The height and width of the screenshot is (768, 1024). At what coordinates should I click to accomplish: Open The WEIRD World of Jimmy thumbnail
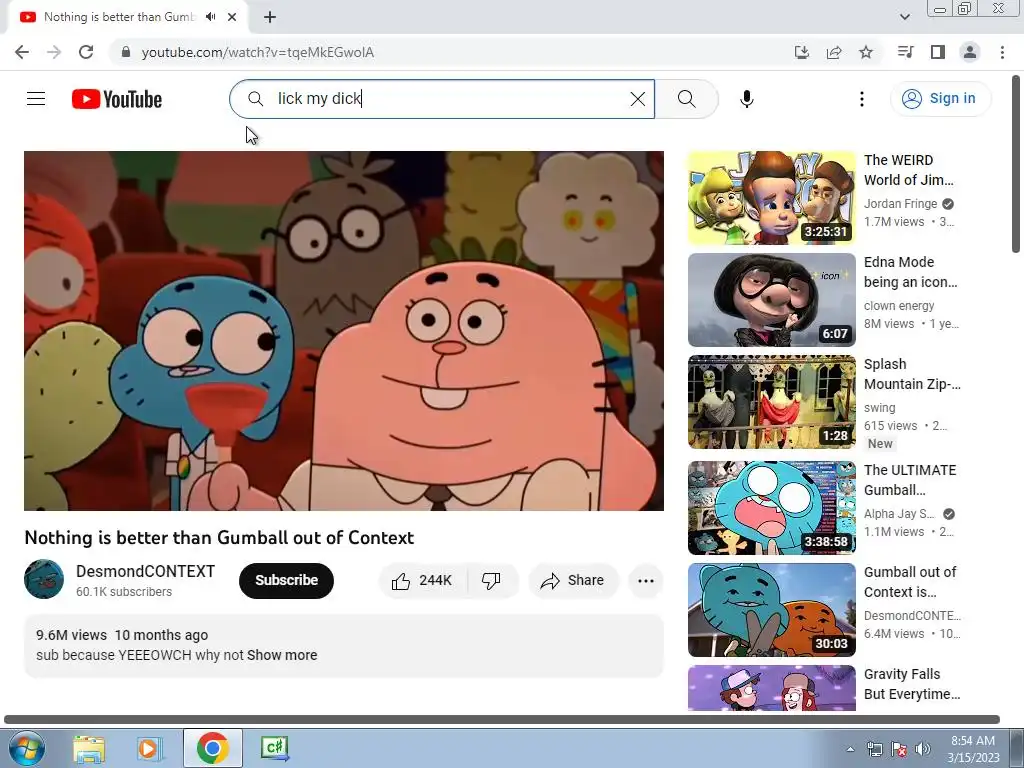click(771, 198)
